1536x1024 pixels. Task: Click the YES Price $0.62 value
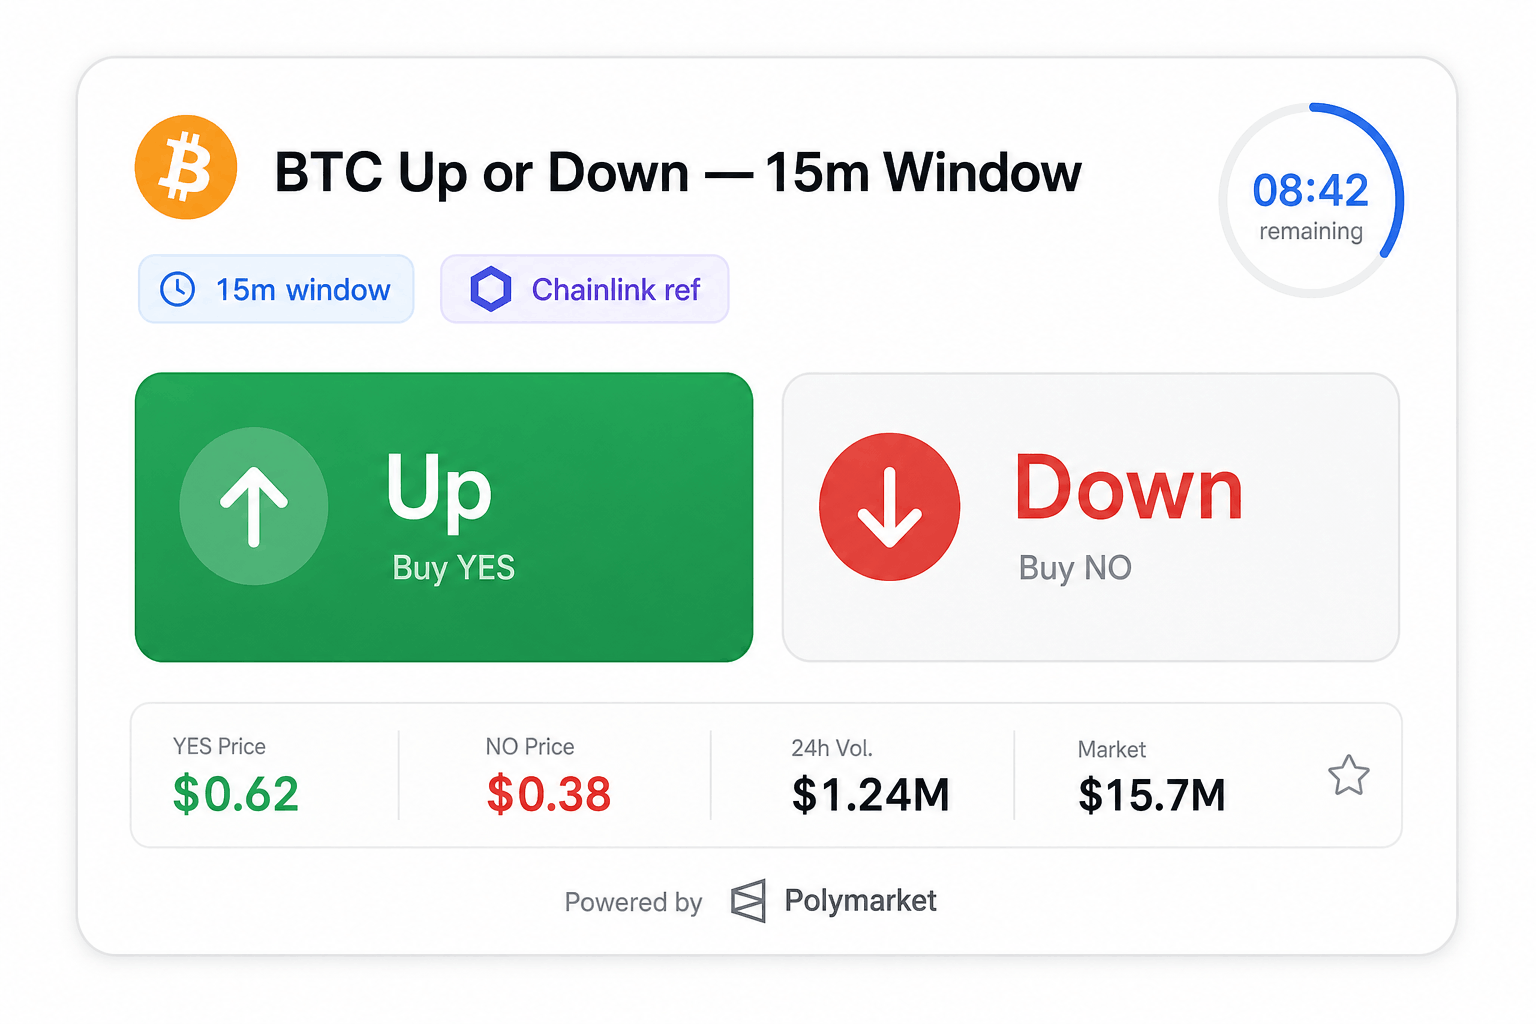pyautogui.click(x=236, y=794)
